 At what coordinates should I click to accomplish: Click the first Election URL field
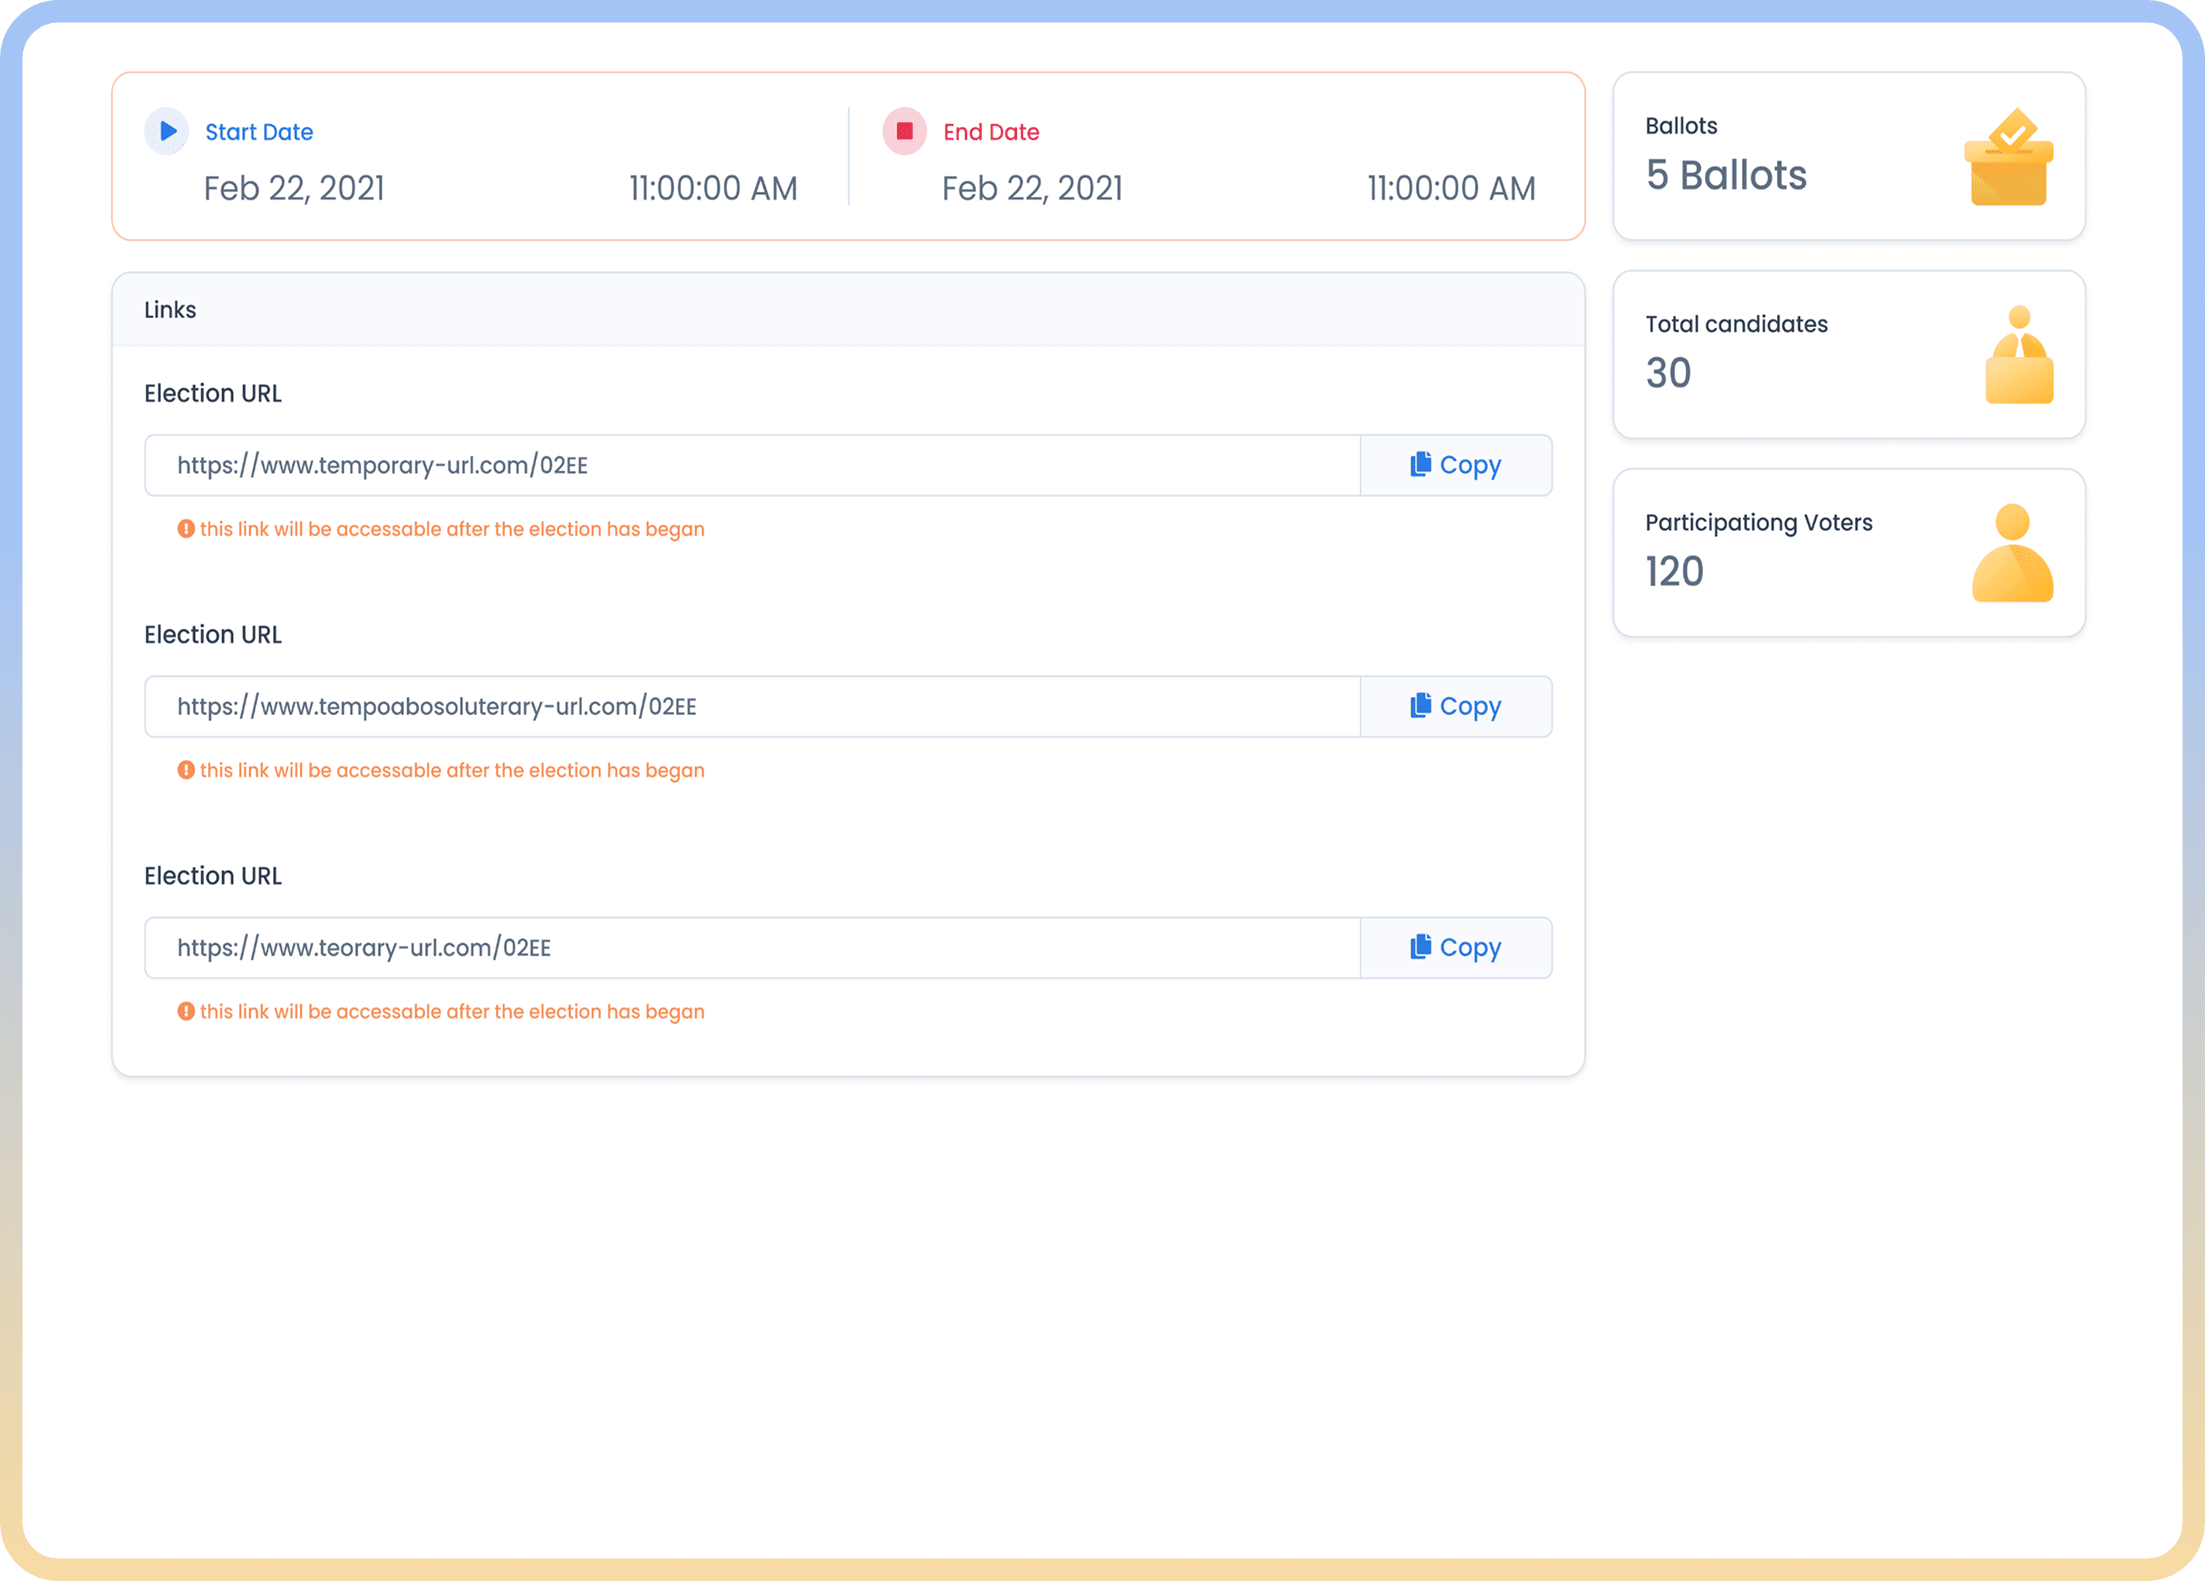752,465
